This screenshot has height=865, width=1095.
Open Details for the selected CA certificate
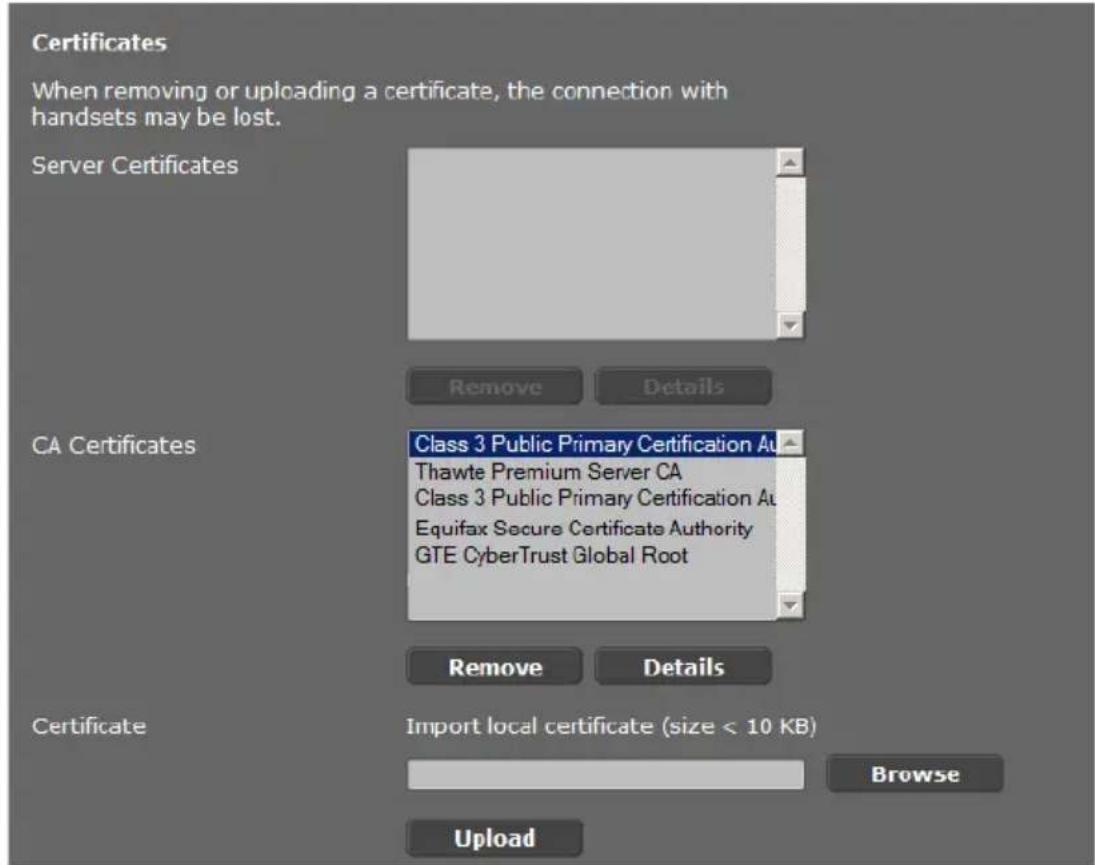coord(683,667)
